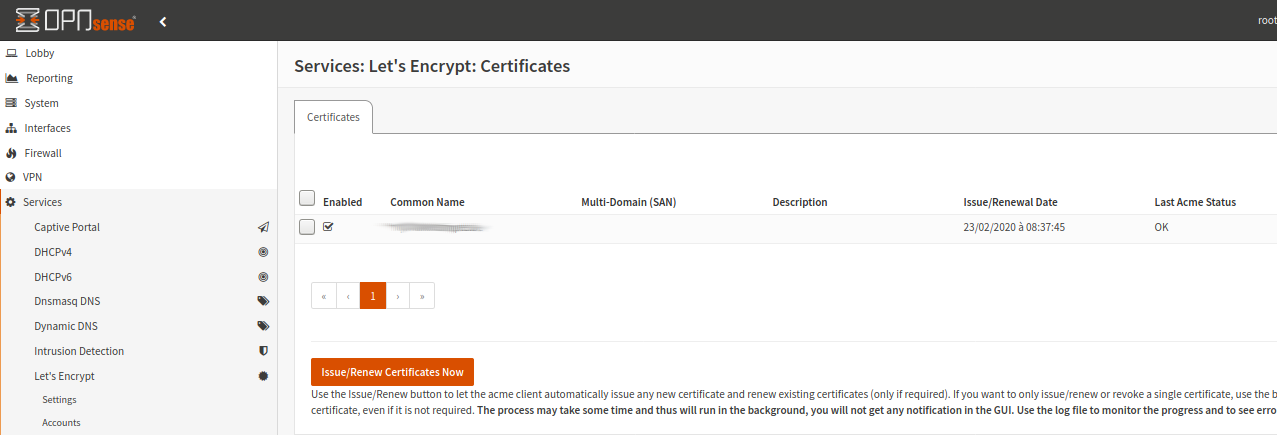Open the Certificates tab
This screenshot has width=1277, height=435.
point(333,117)
